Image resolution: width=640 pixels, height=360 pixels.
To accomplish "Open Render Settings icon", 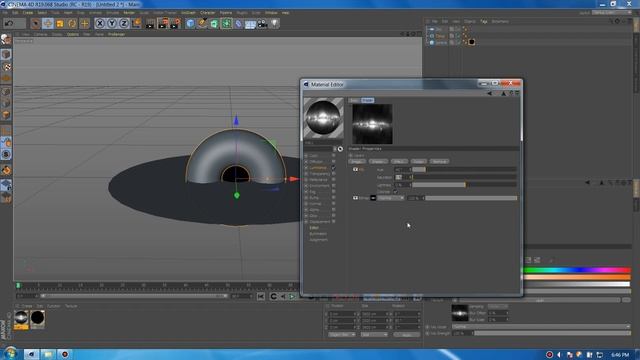I will 175,24.
